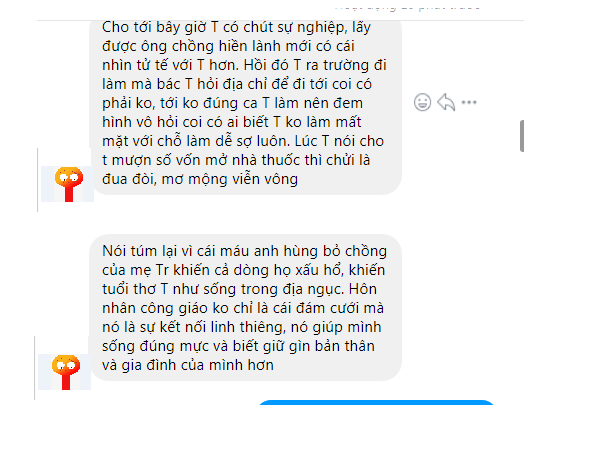Click the faded activity status text at top

408,7
